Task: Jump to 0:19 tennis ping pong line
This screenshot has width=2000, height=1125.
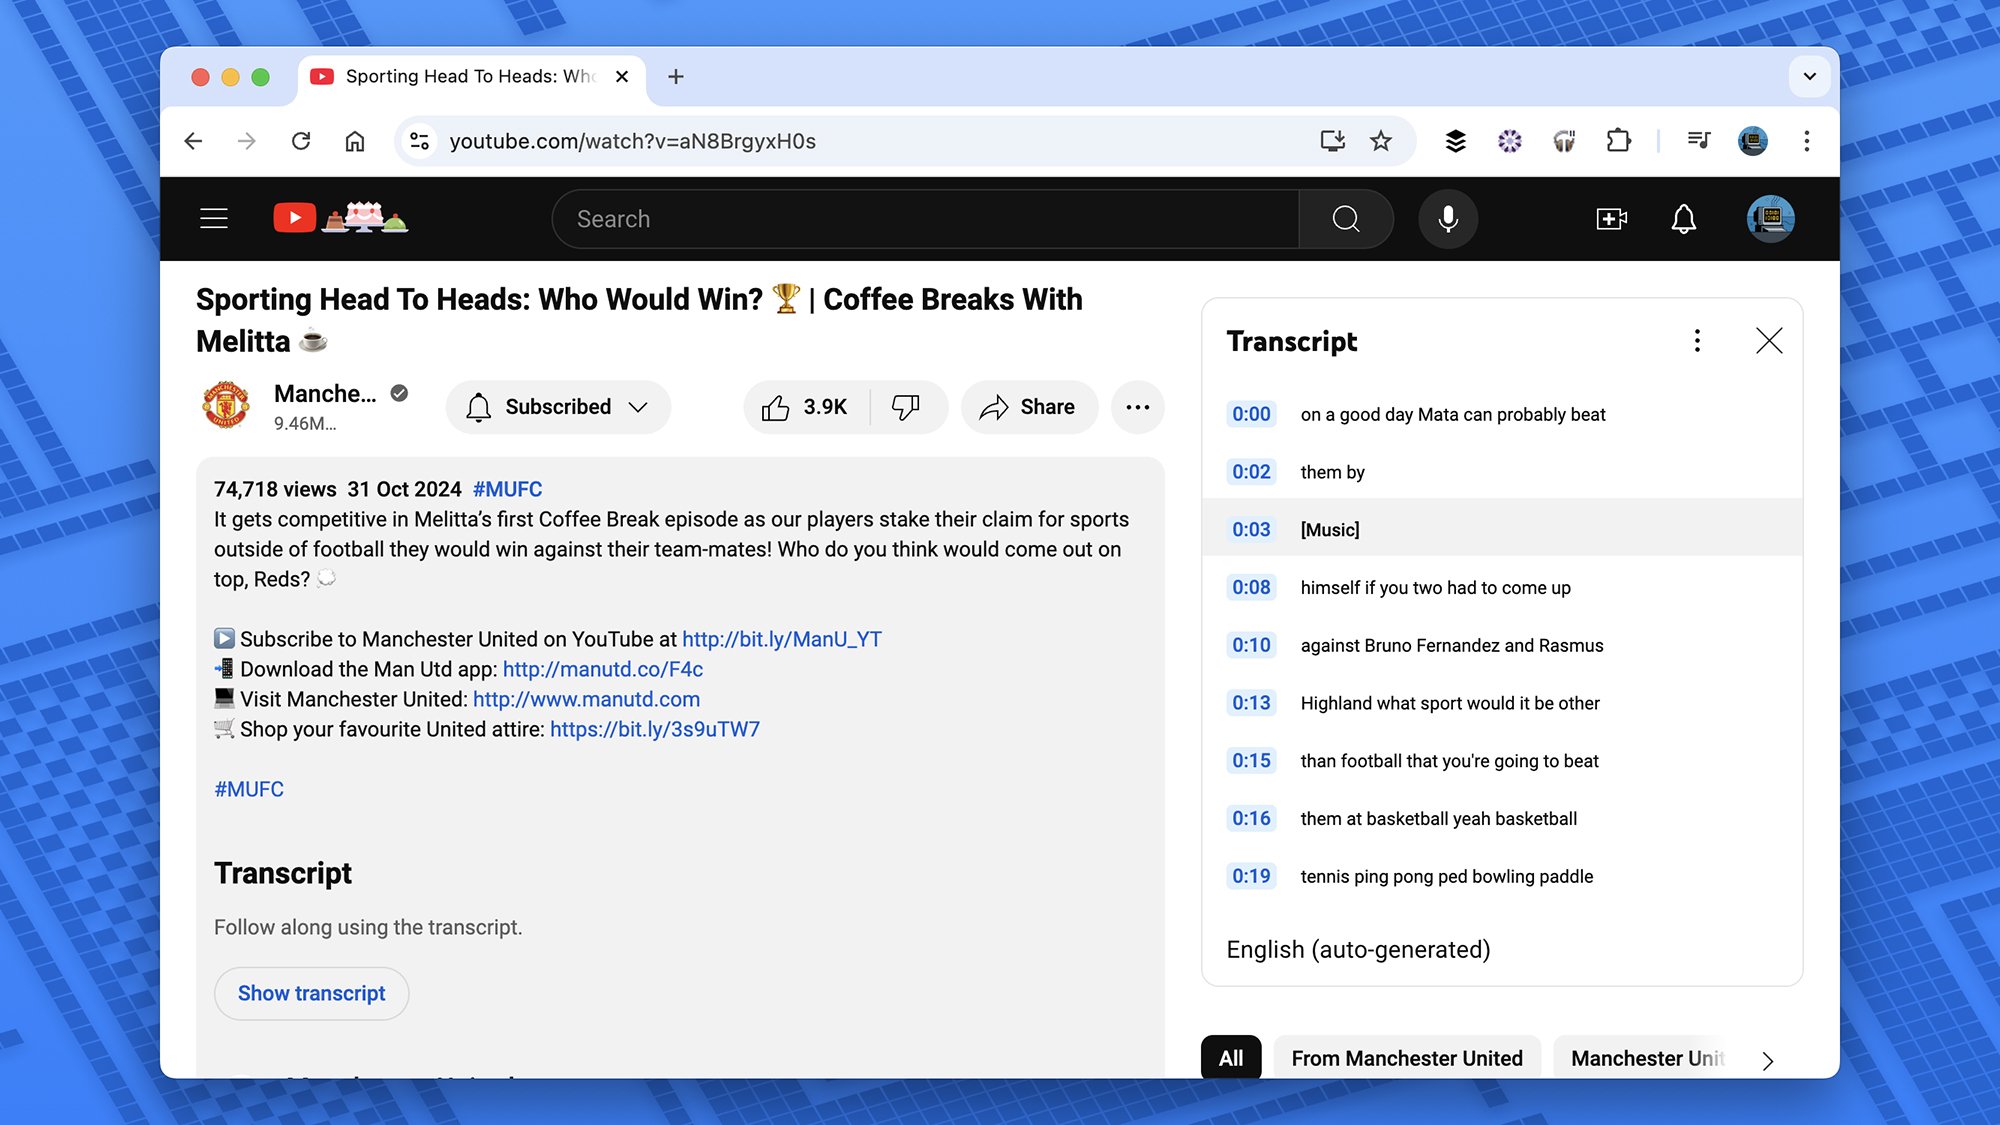Action: 1502,876
